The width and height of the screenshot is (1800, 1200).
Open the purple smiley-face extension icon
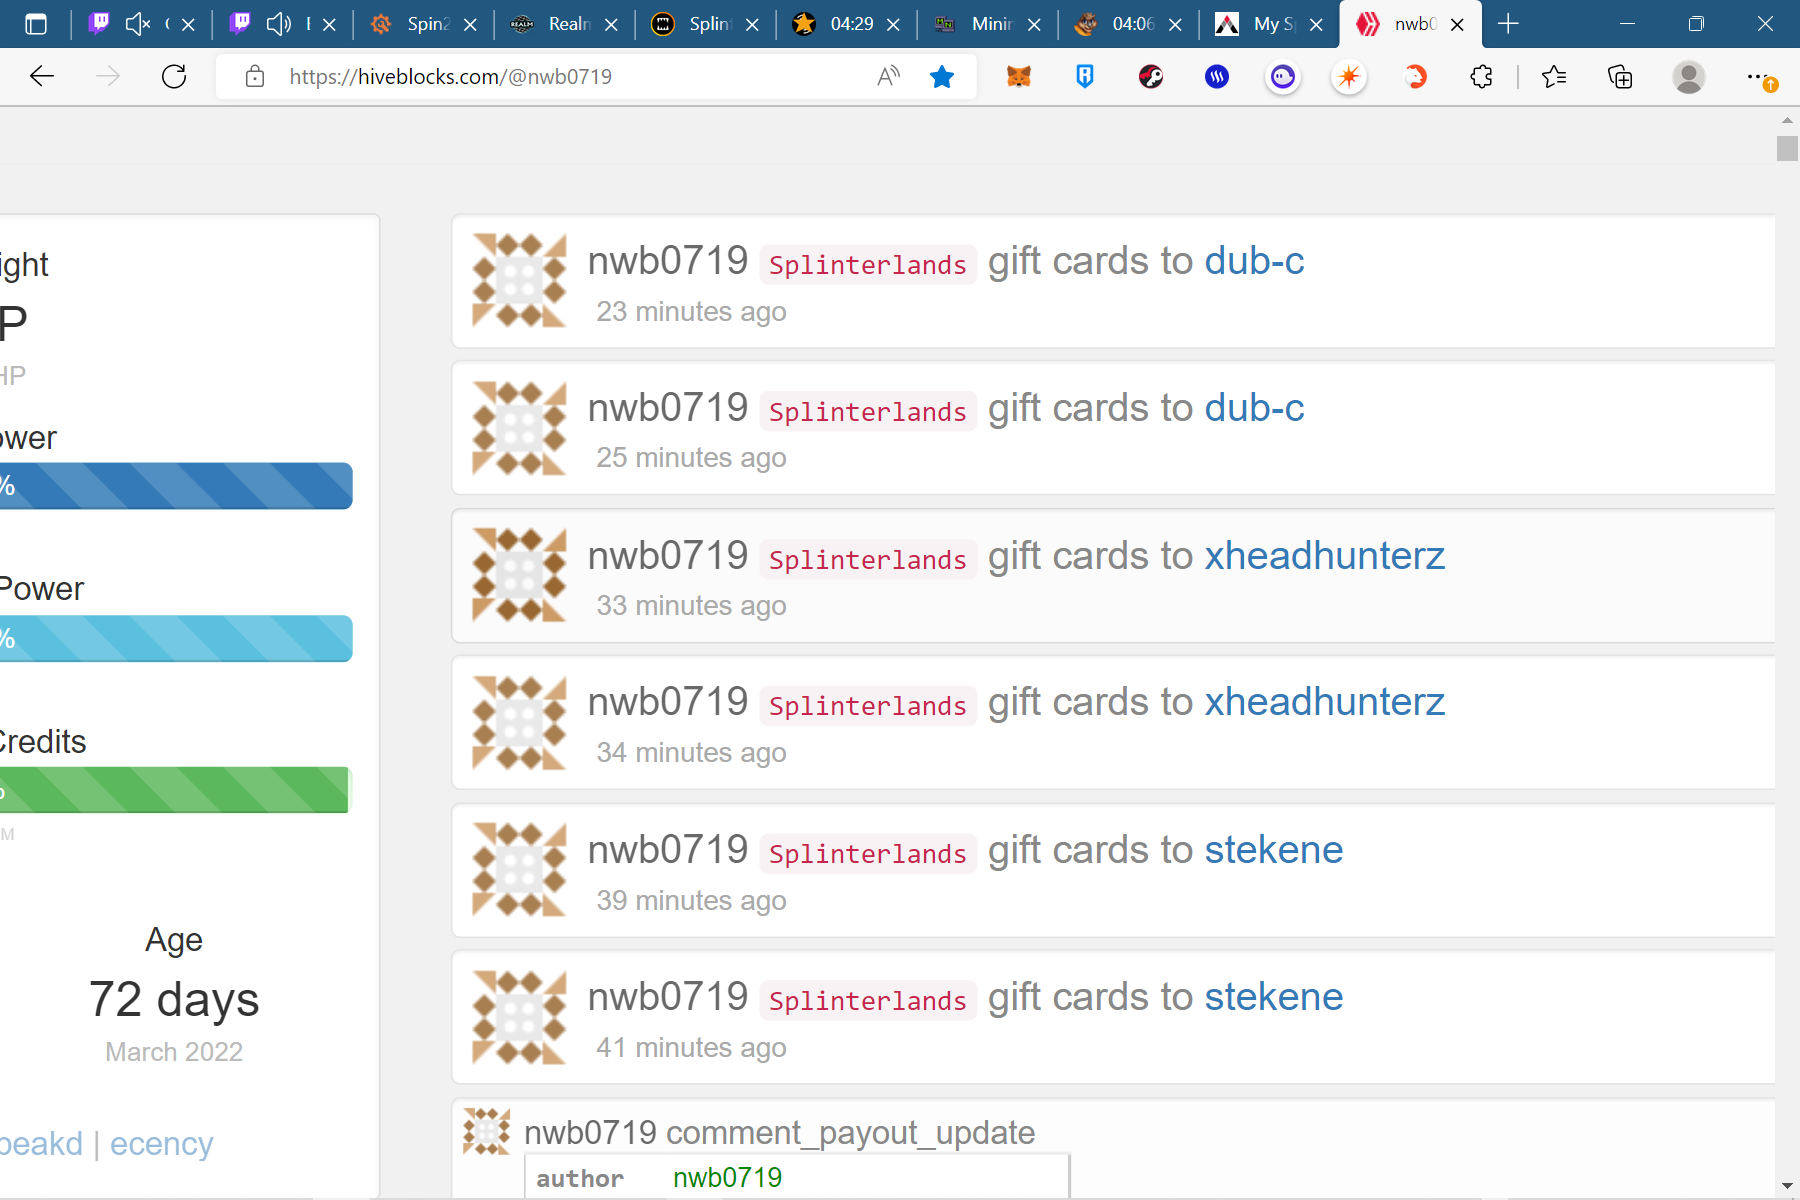coord(1283,77)
